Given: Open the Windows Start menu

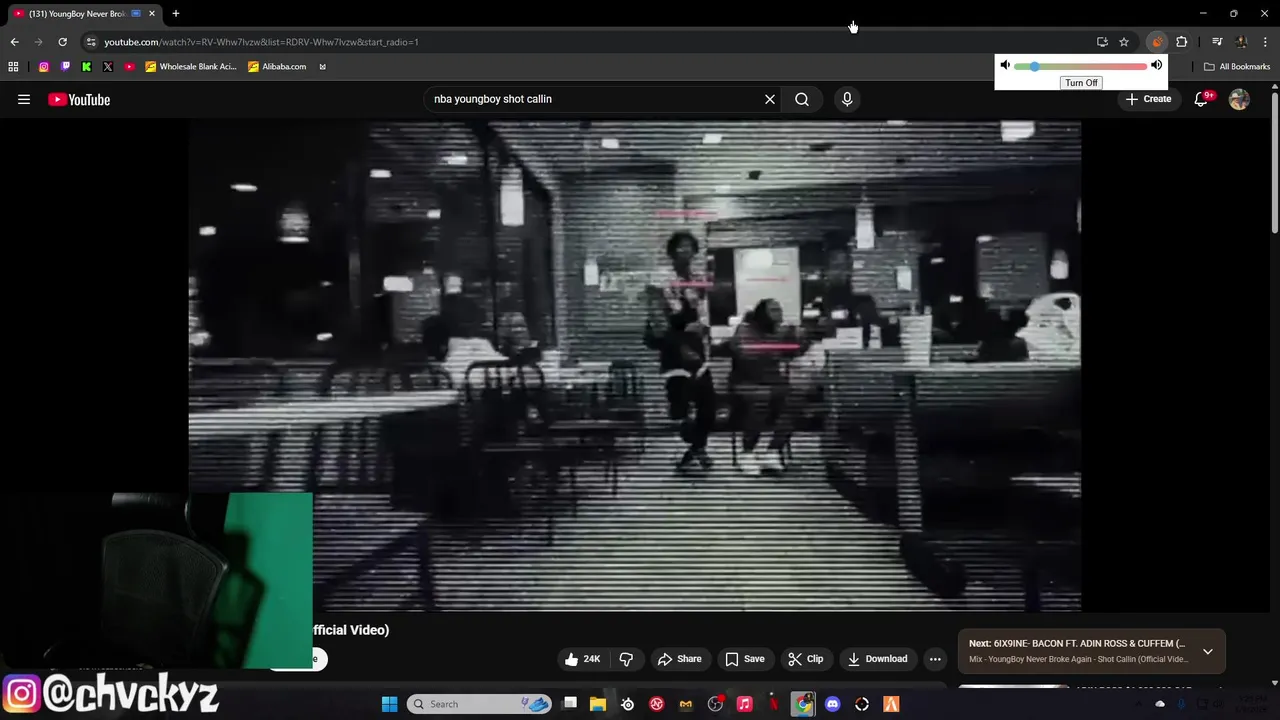Looking at the screenshot, I should click(389, 704).
